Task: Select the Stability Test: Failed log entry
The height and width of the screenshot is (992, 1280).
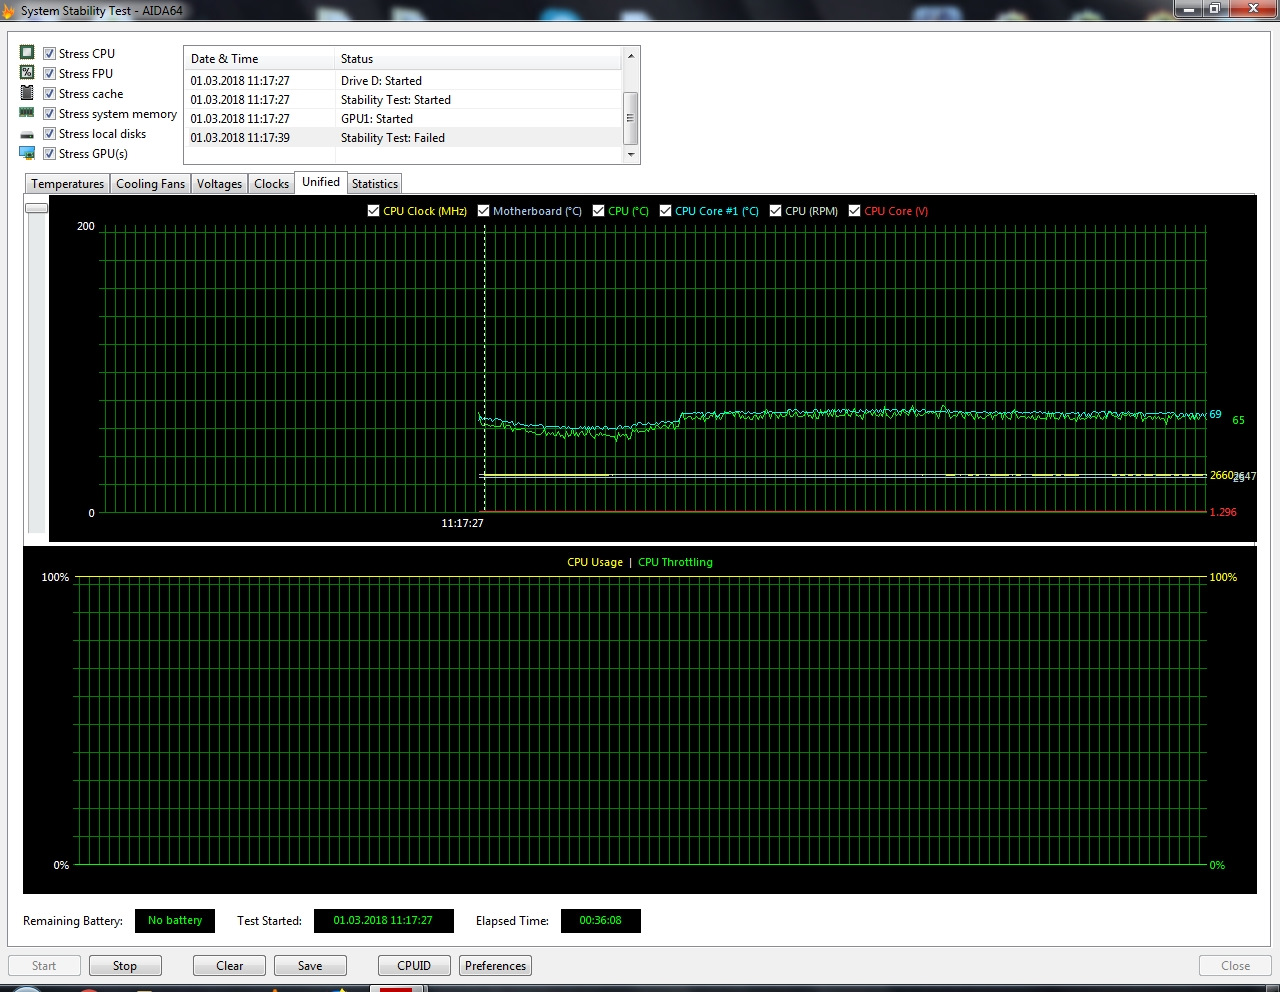Action: [x=392, y=138]
